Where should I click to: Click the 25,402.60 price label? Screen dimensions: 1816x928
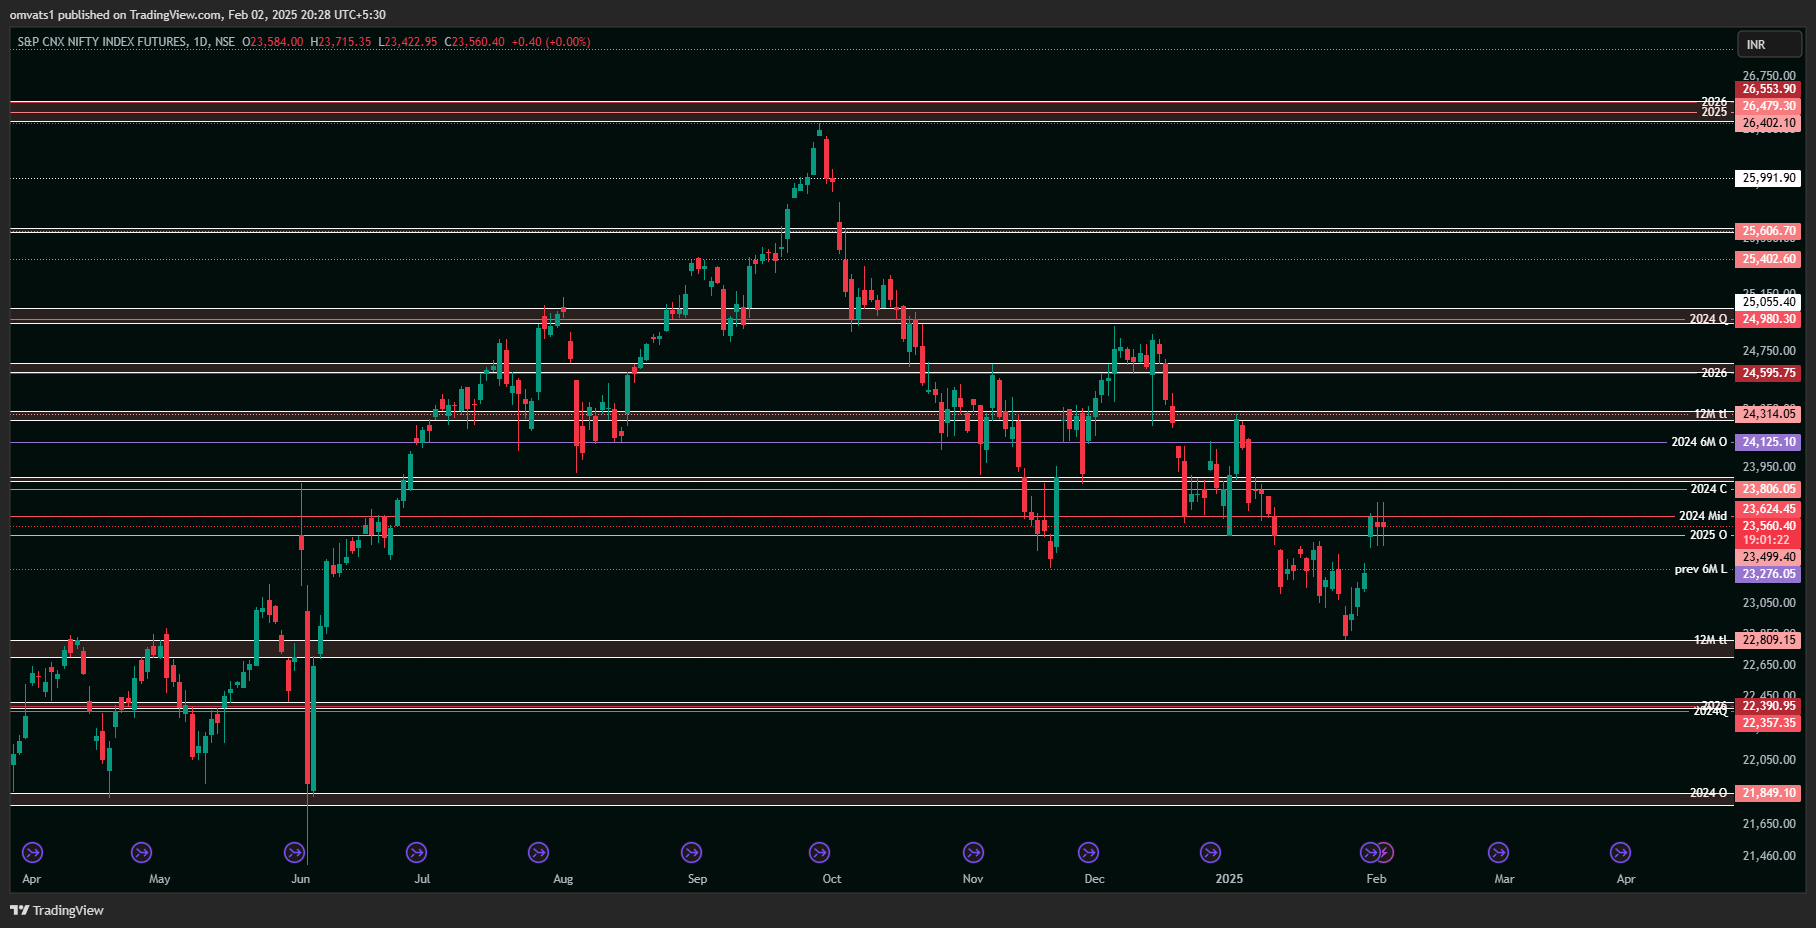coord(1768,259)
